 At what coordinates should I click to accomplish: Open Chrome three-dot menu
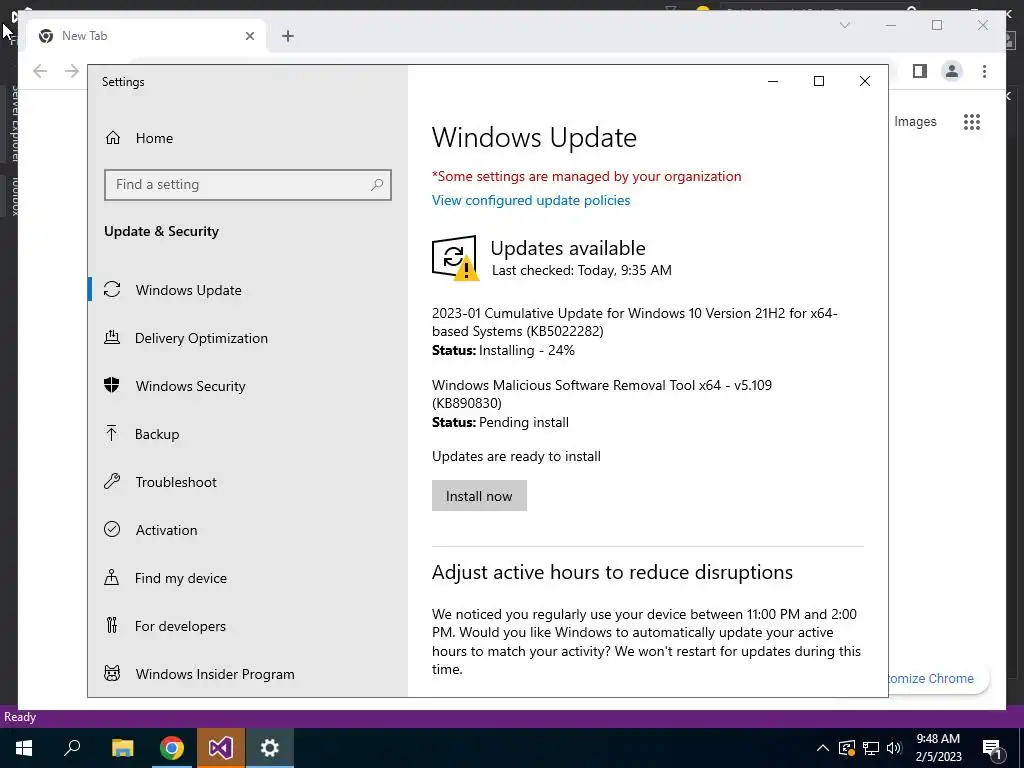click(x=984, y=71)
